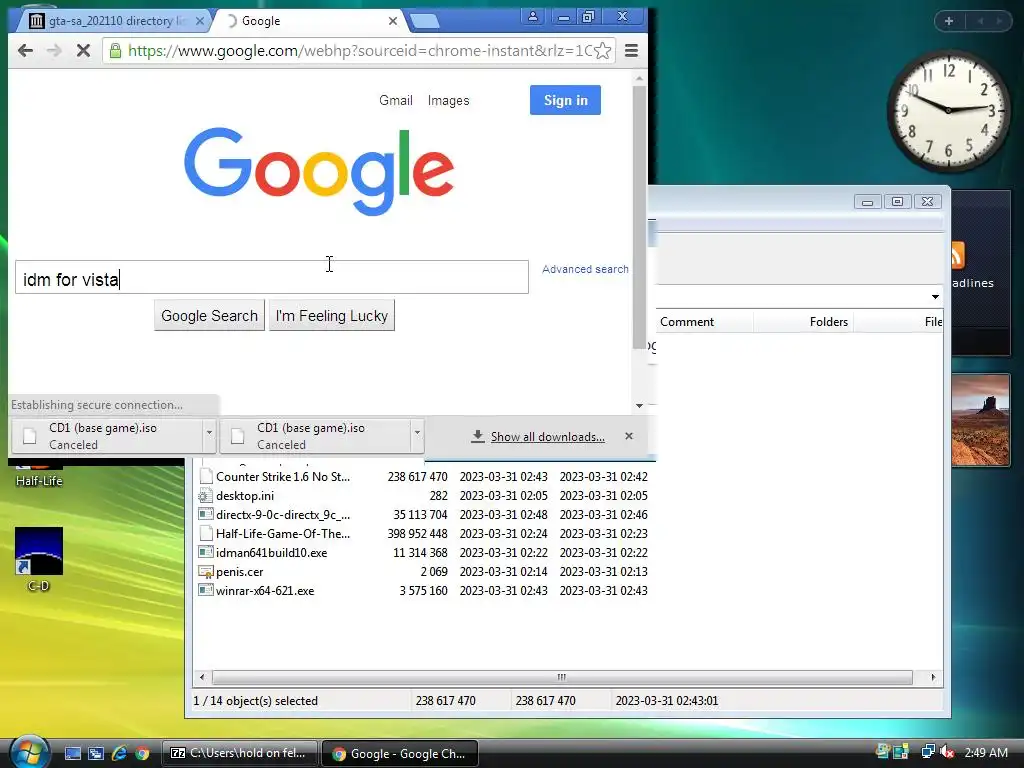1024x768 pixels.
Task: Click the desktop.ini gear file icon
Action: click(x=206, y=496)
